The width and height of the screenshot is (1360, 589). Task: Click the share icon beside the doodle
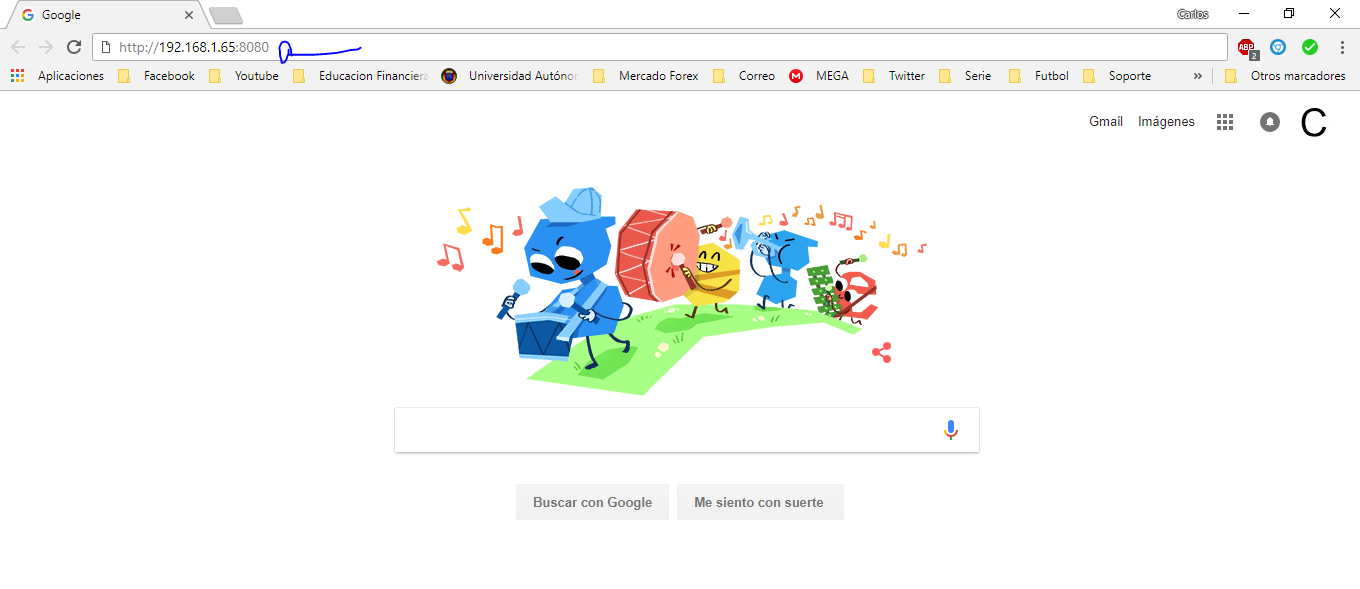881,352
